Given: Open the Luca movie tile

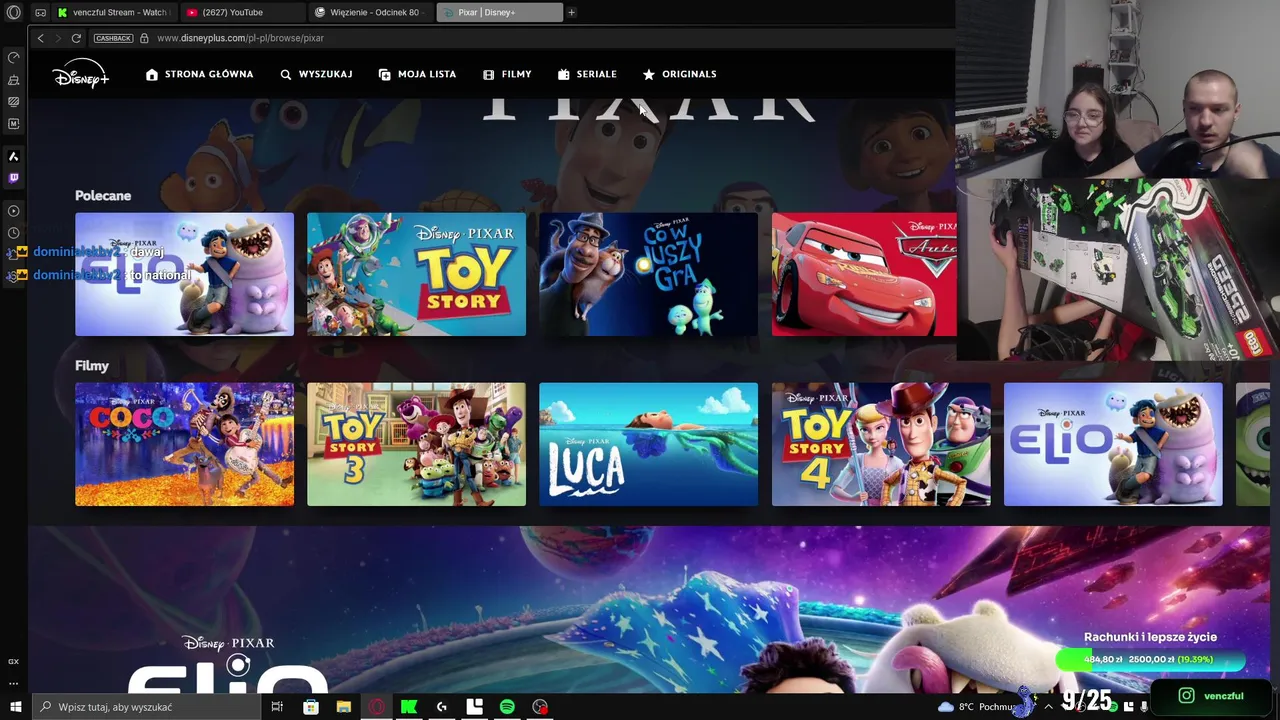Looking at the screenshot, I should click(648, 444).
